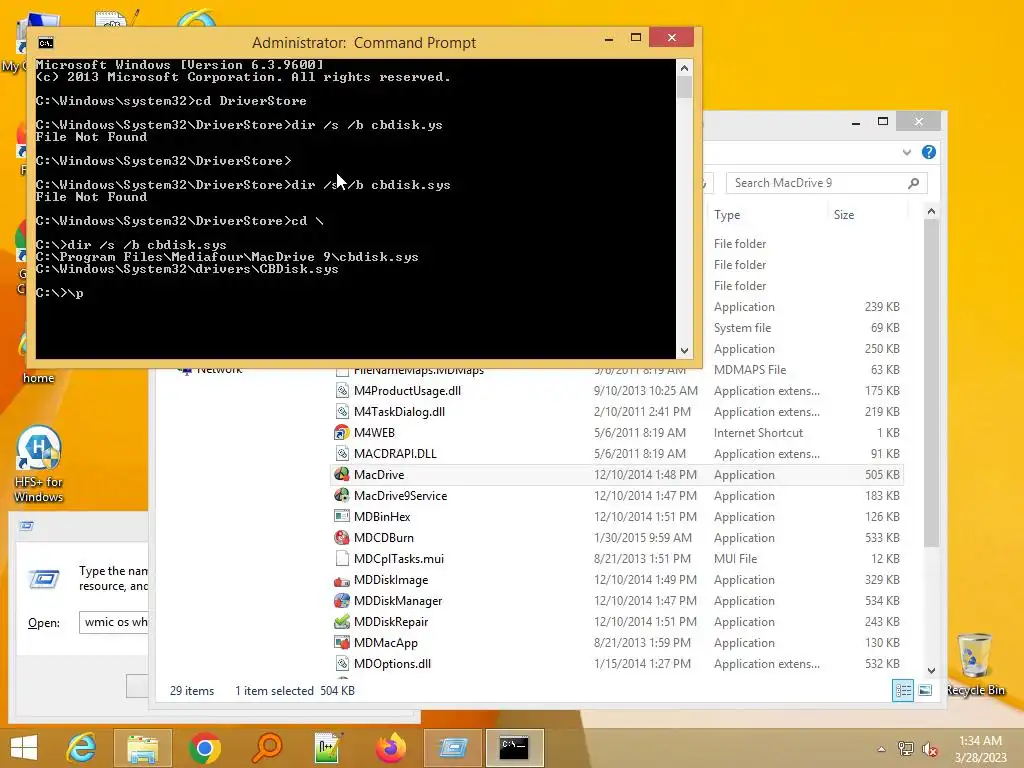Select the M4WEB internet shortcut
Screen dimensions: 1024x768
click(x=617, y=432)
